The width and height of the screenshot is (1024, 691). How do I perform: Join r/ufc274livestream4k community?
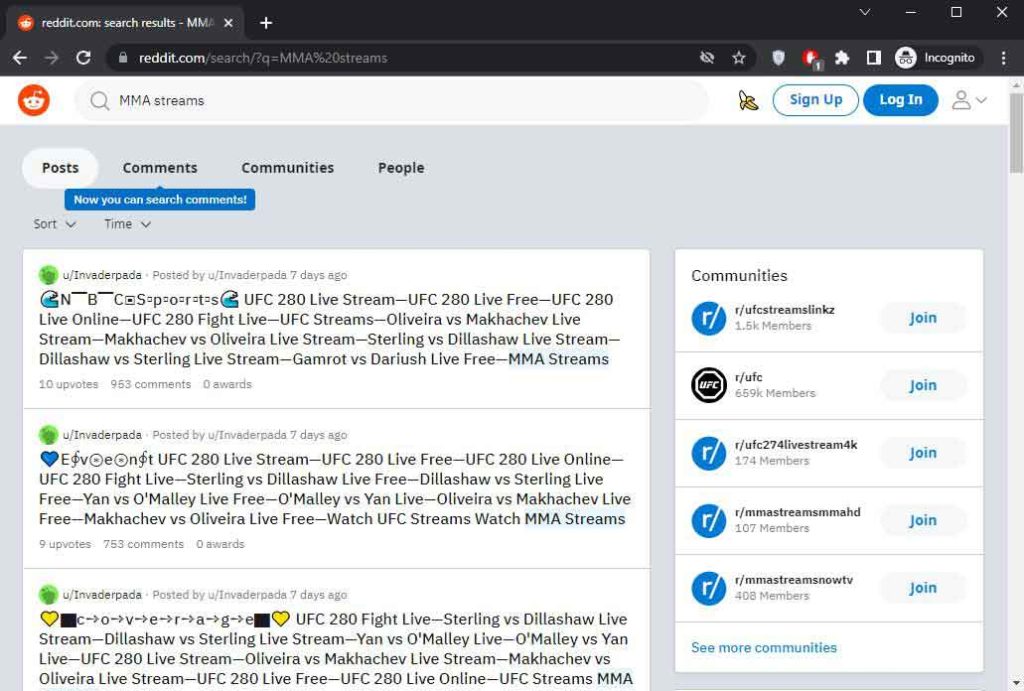point(923,453)
